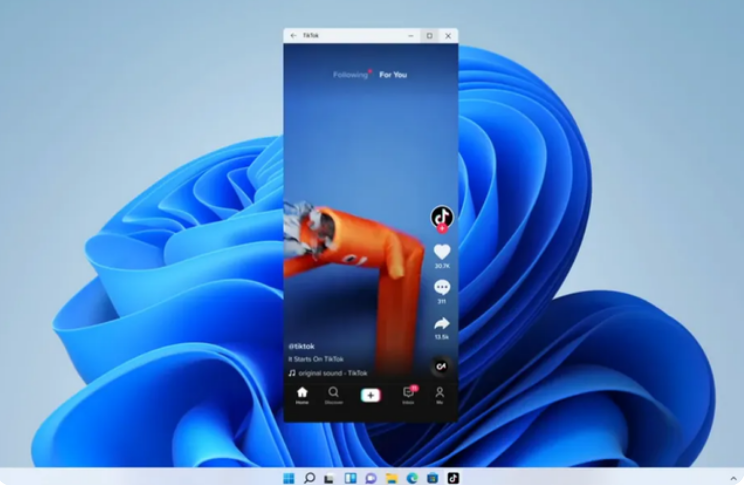Launch Microsoft Edge from the taskbar
This screenshot has height=485, width=744.
[412, 478]
